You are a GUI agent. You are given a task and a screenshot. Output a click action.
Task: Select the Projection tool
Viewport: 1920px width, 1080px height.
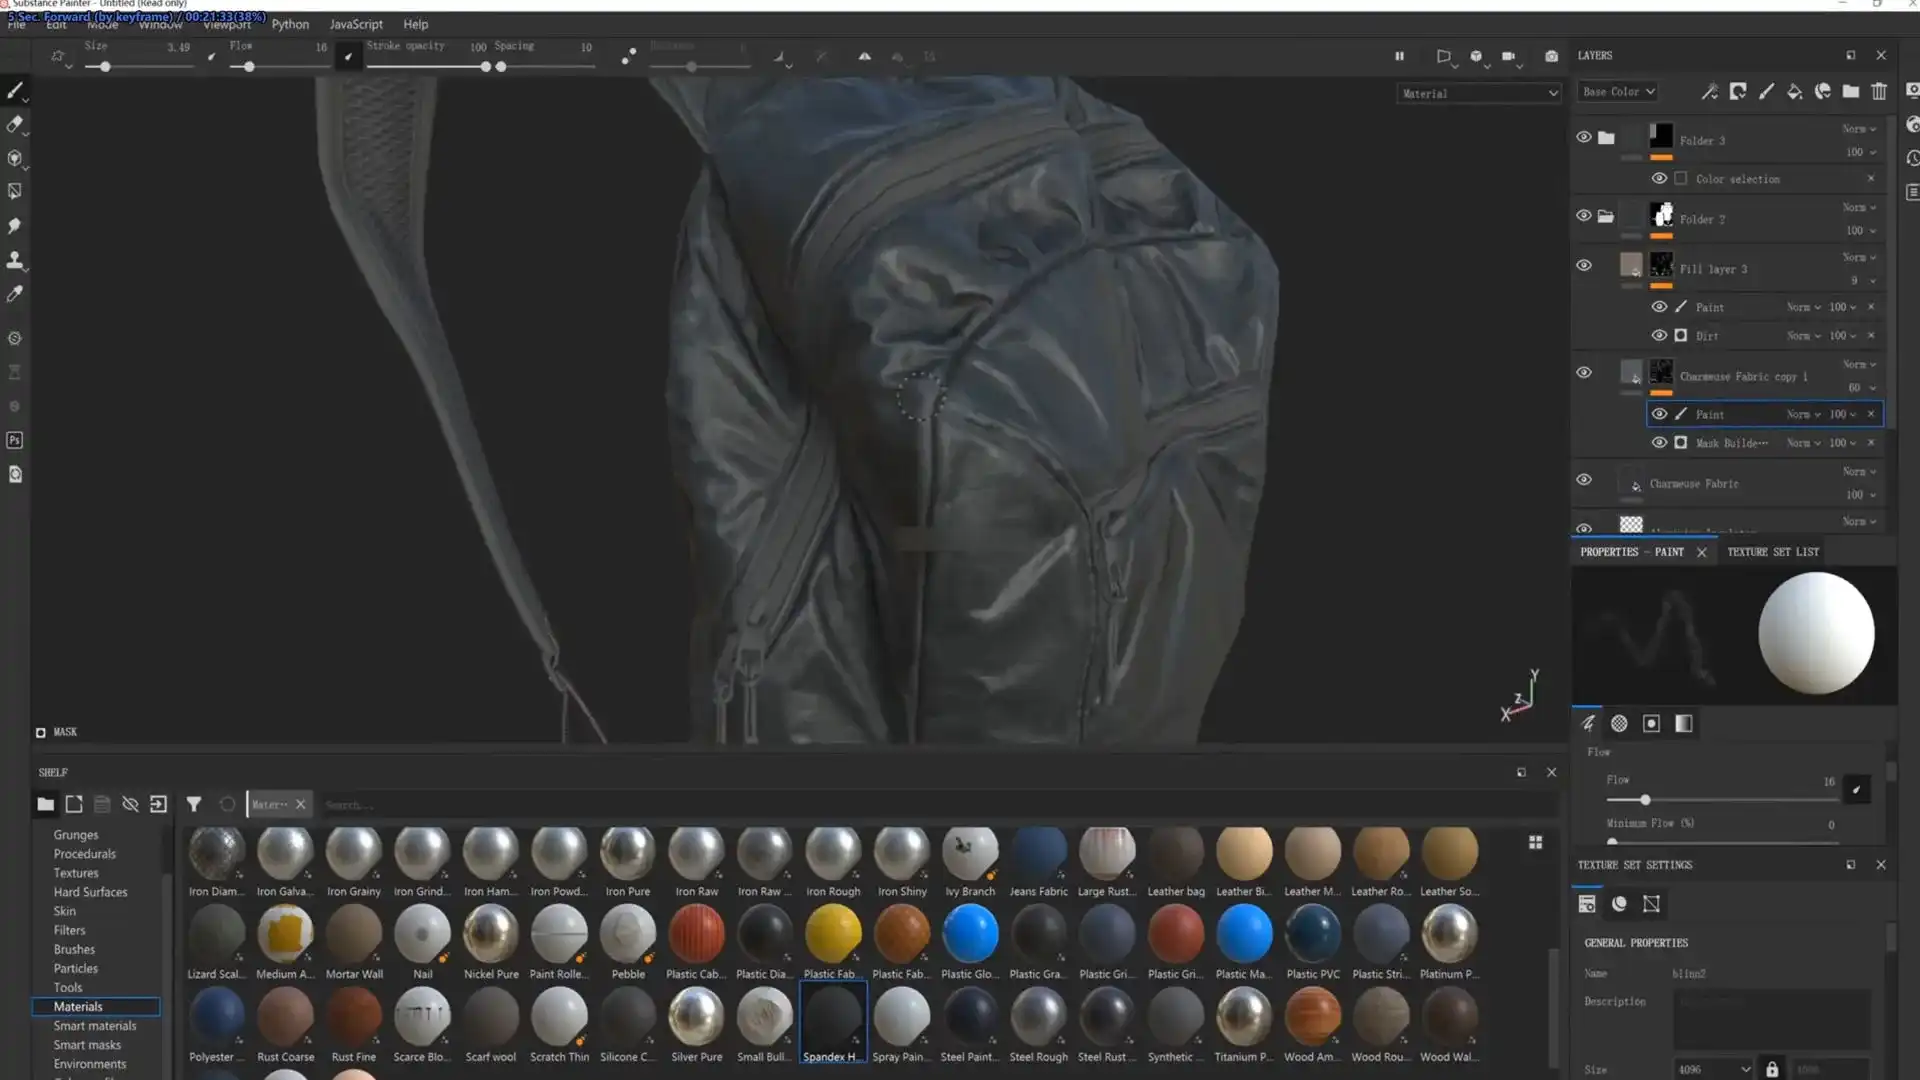[16, 158]
